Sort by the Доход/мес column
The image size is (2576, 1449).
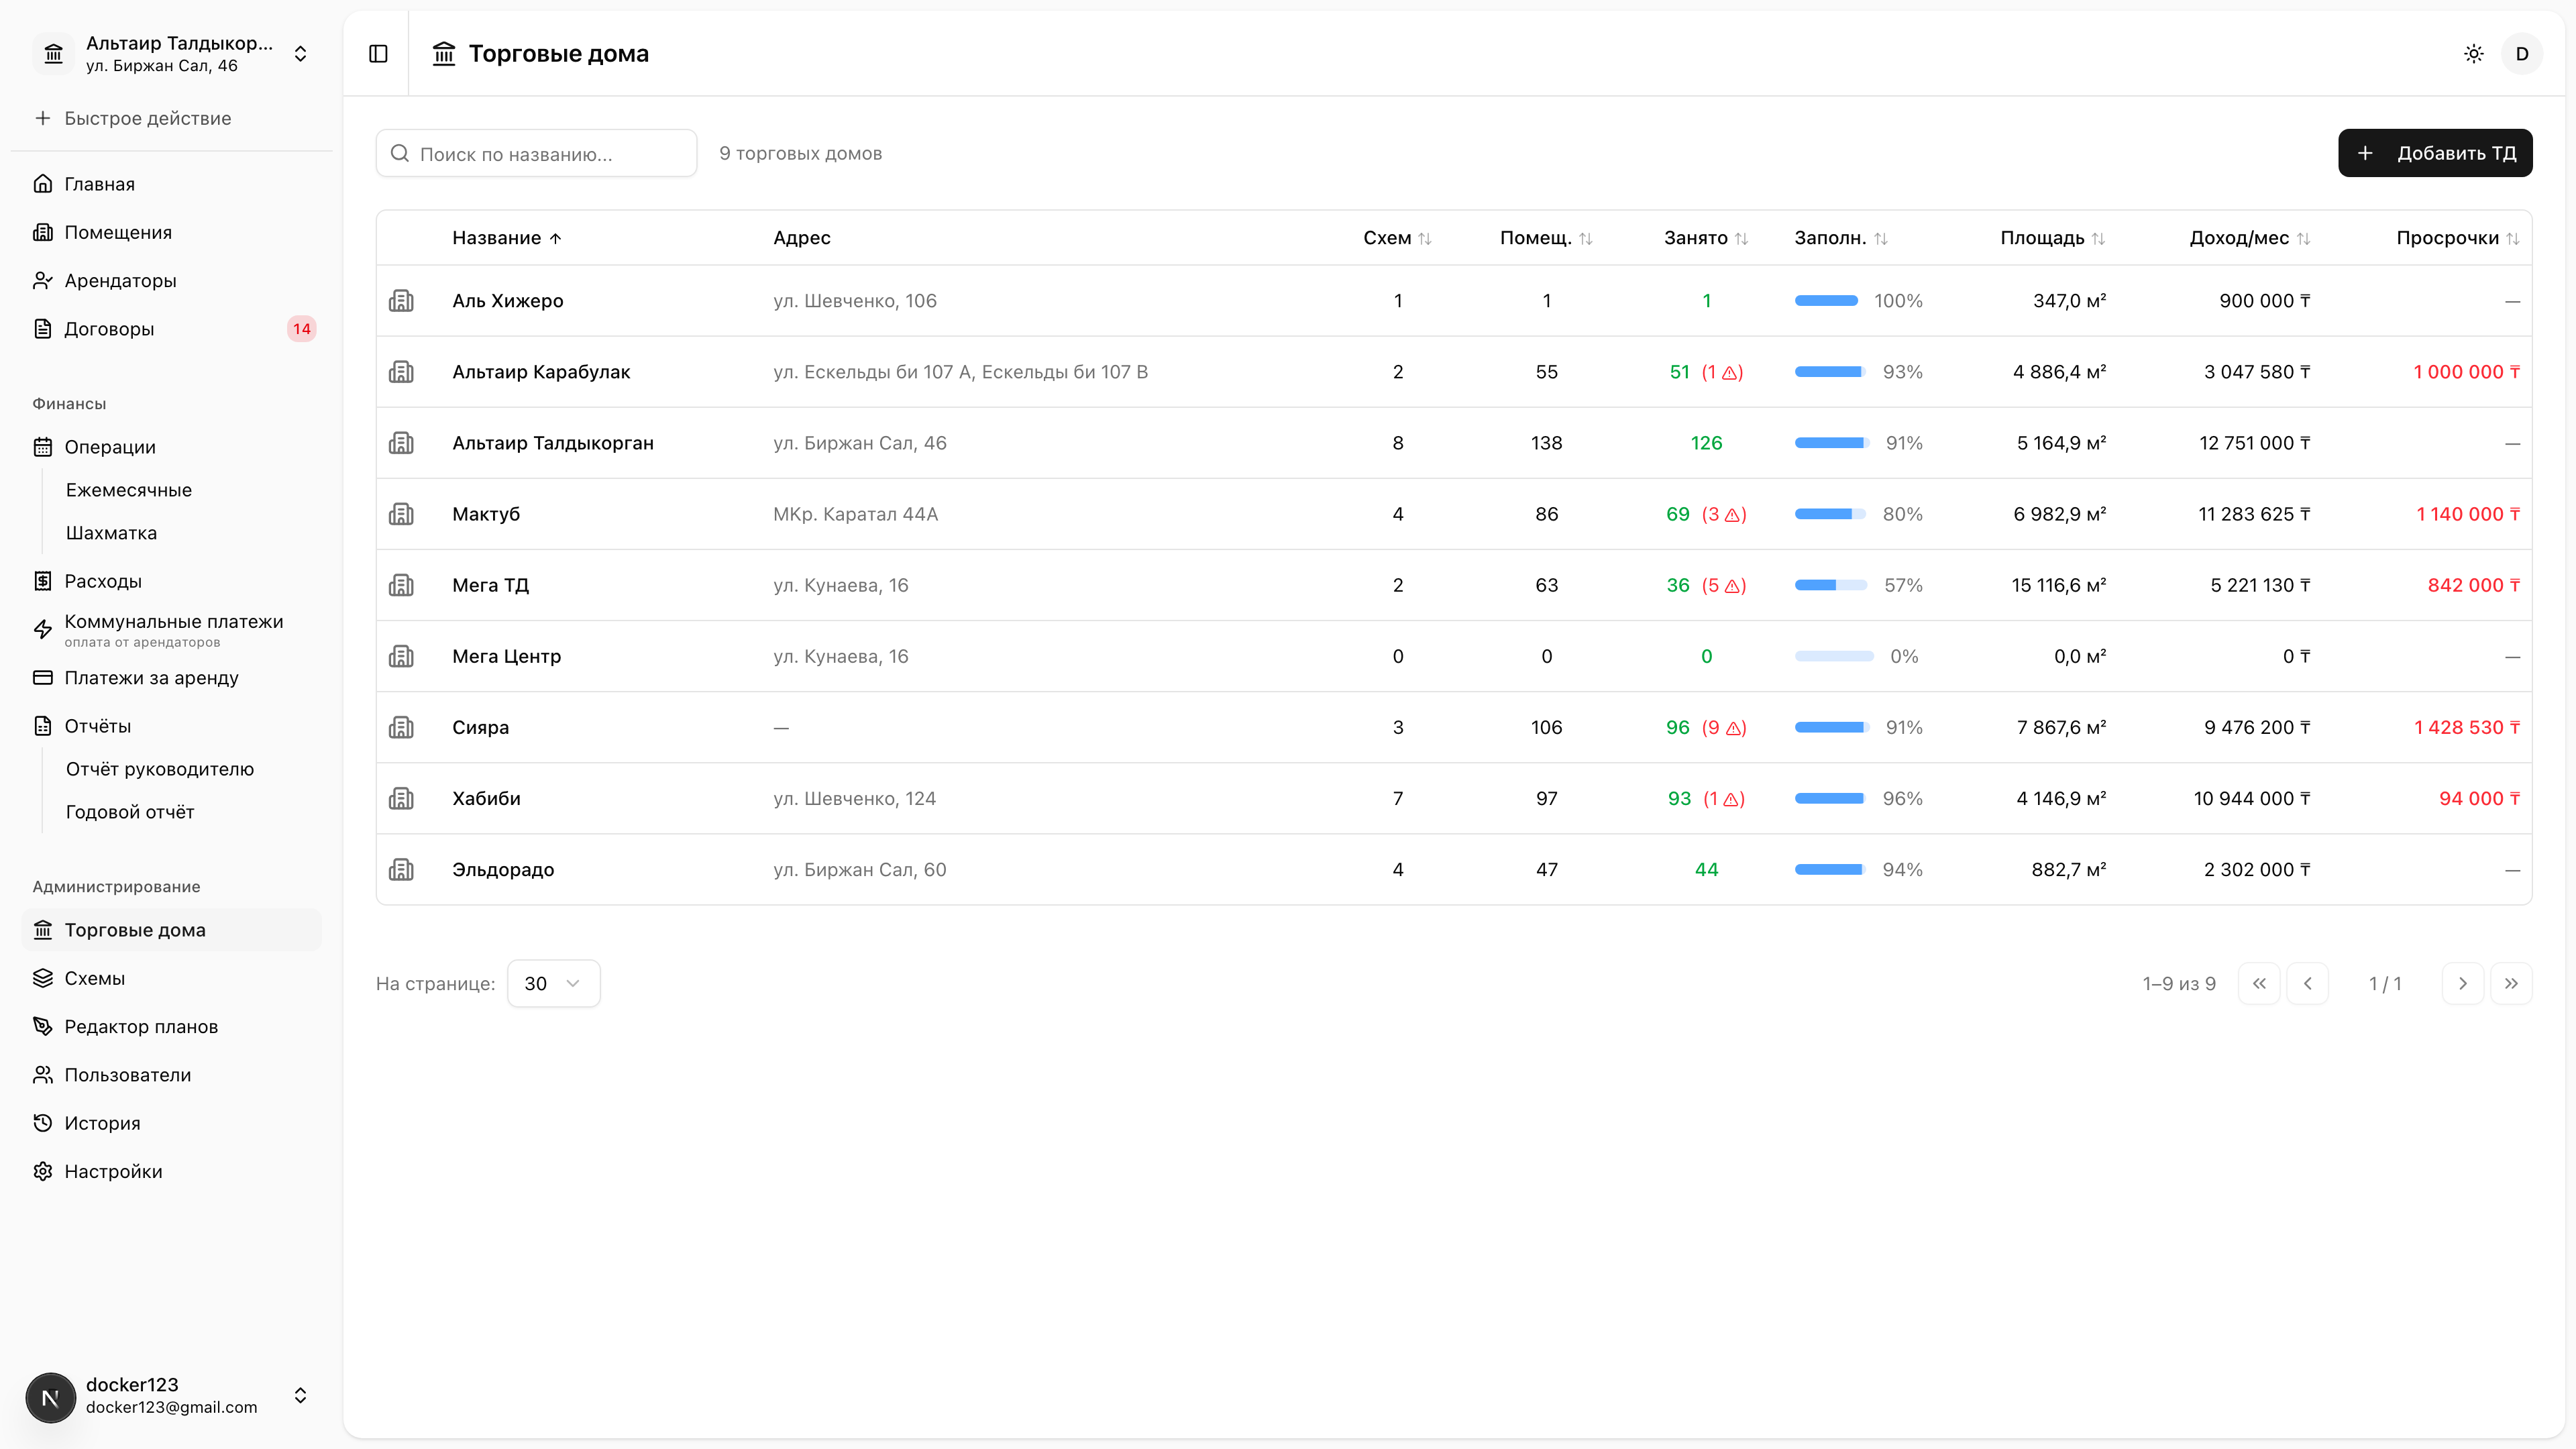[2250, 238]
